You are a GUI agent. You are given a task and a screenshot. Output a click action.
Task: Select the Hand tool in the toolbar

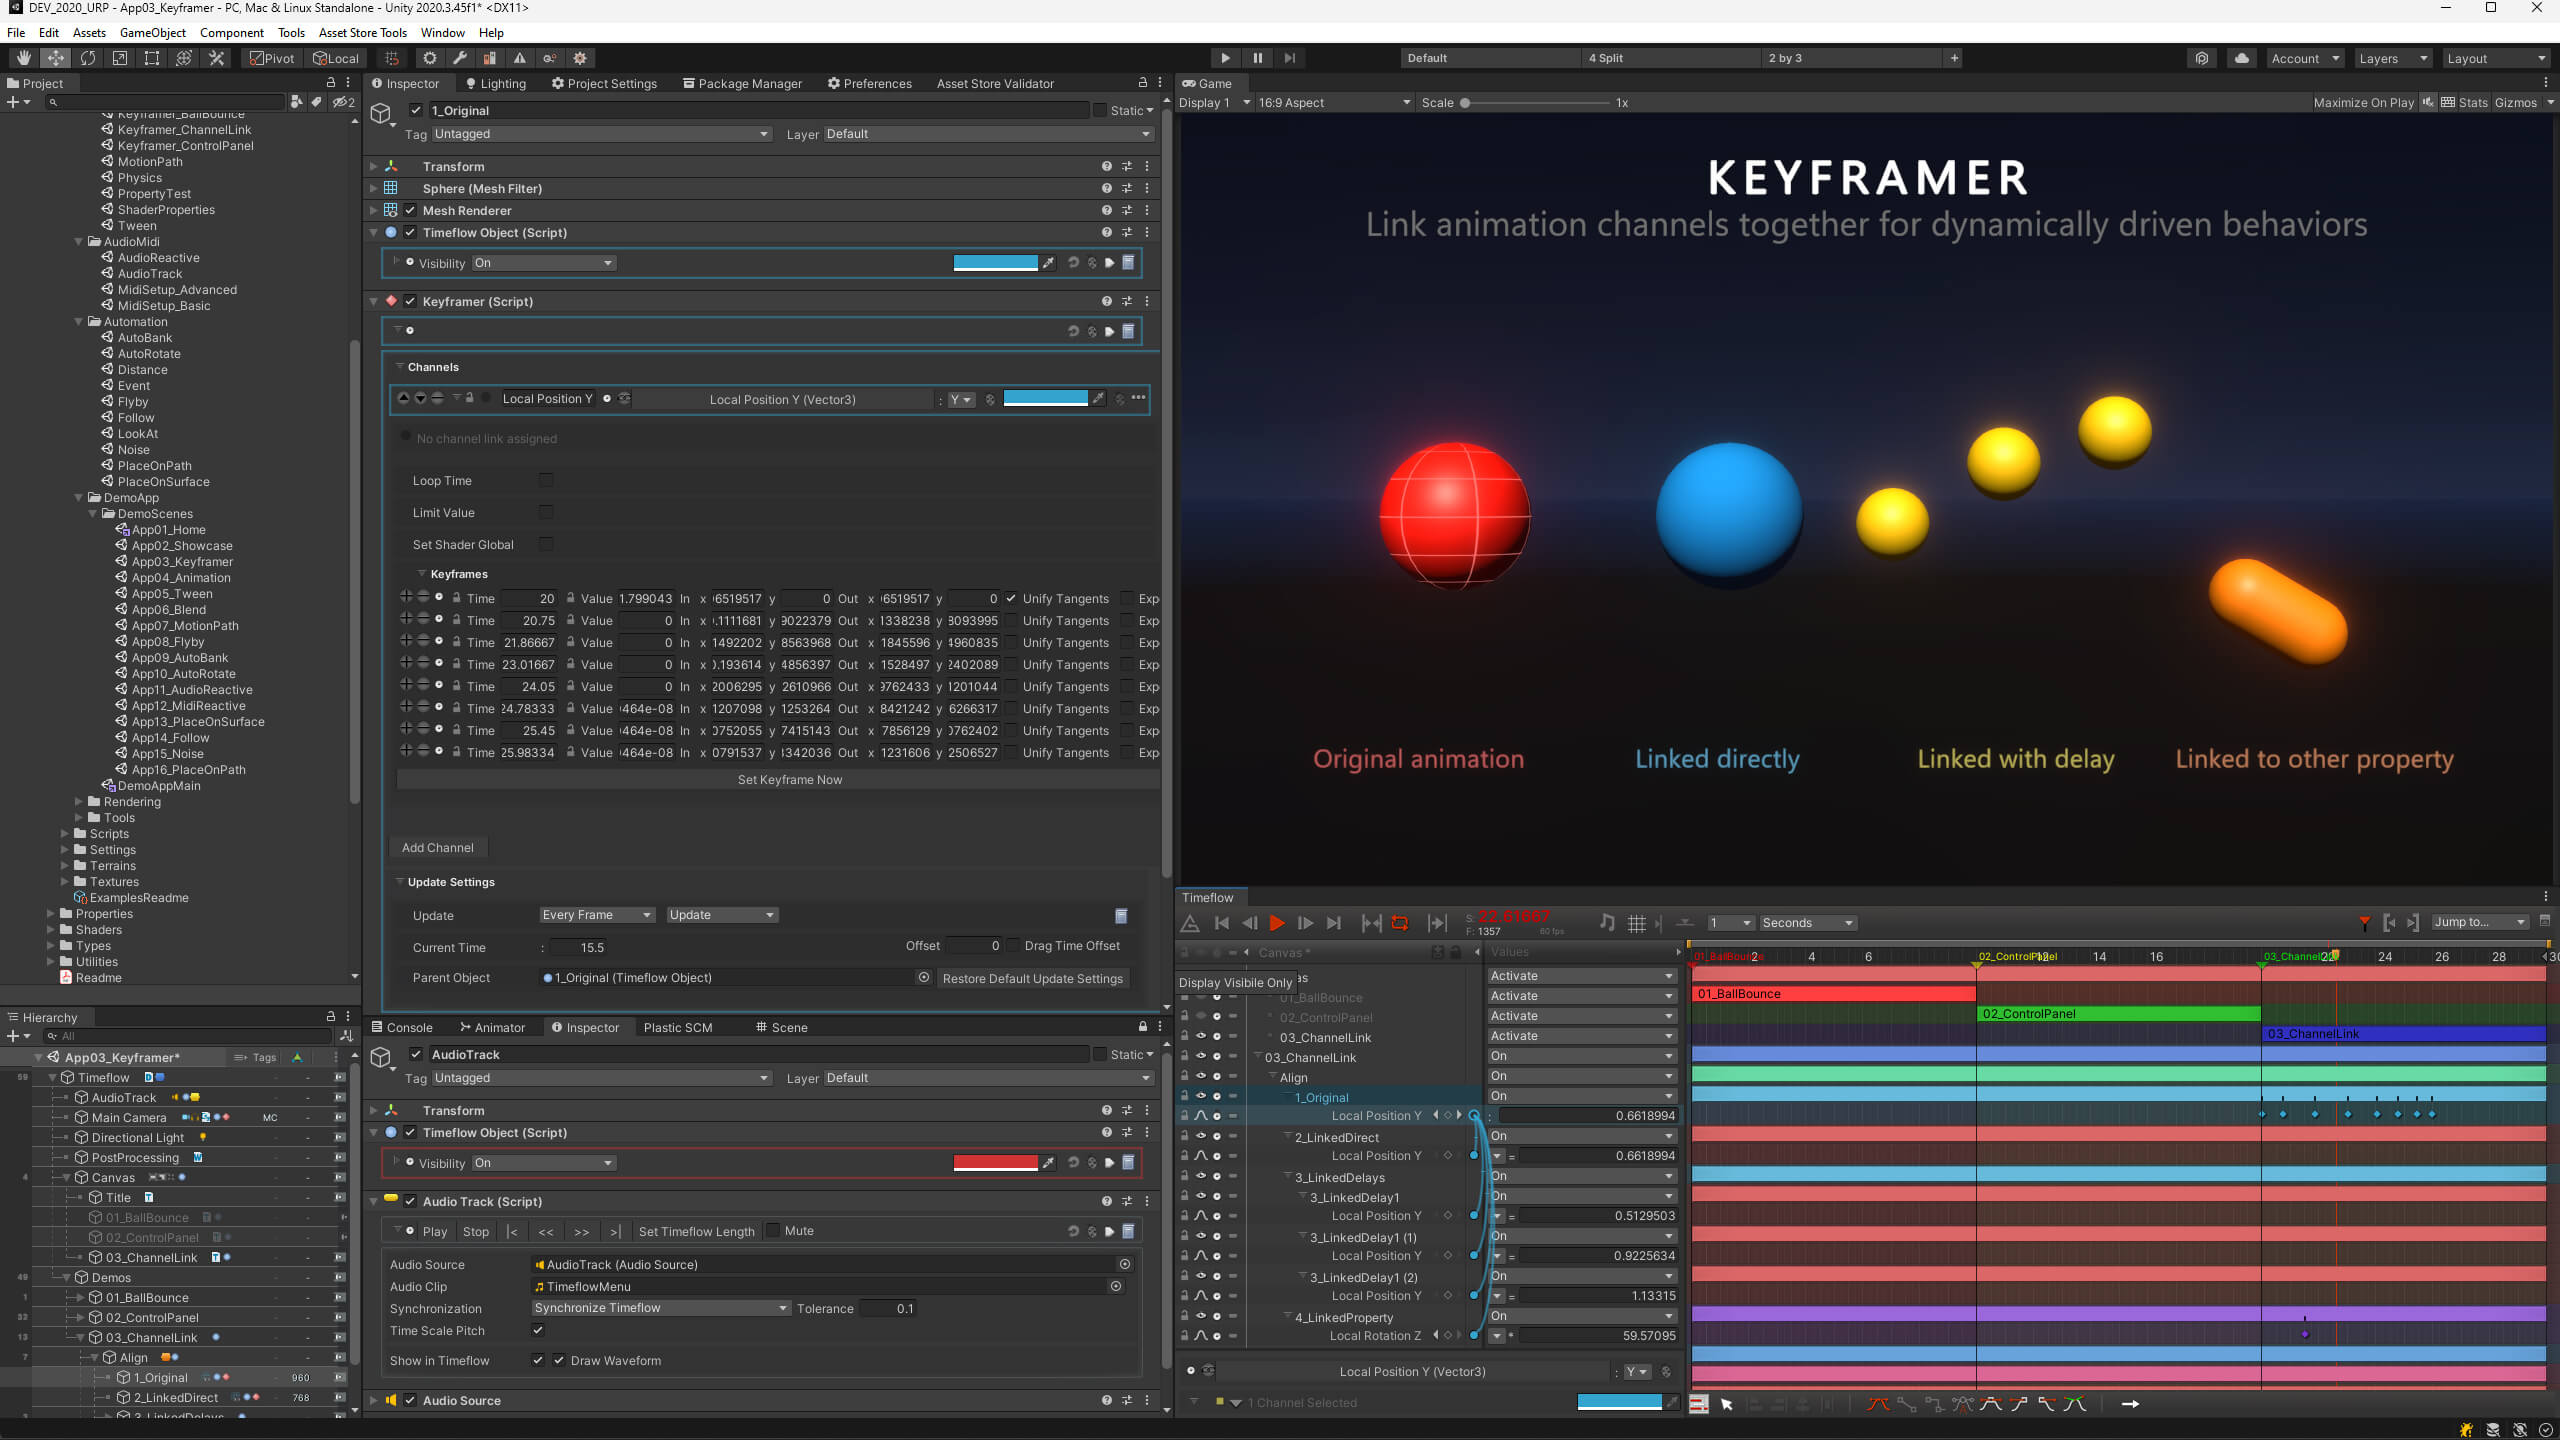coord(22,57)
